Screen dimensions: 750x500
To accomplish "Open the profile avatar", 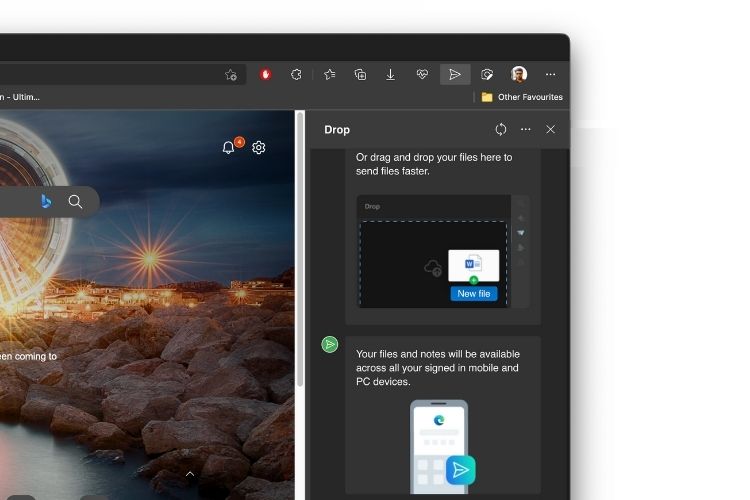I will tap(519, 74).
